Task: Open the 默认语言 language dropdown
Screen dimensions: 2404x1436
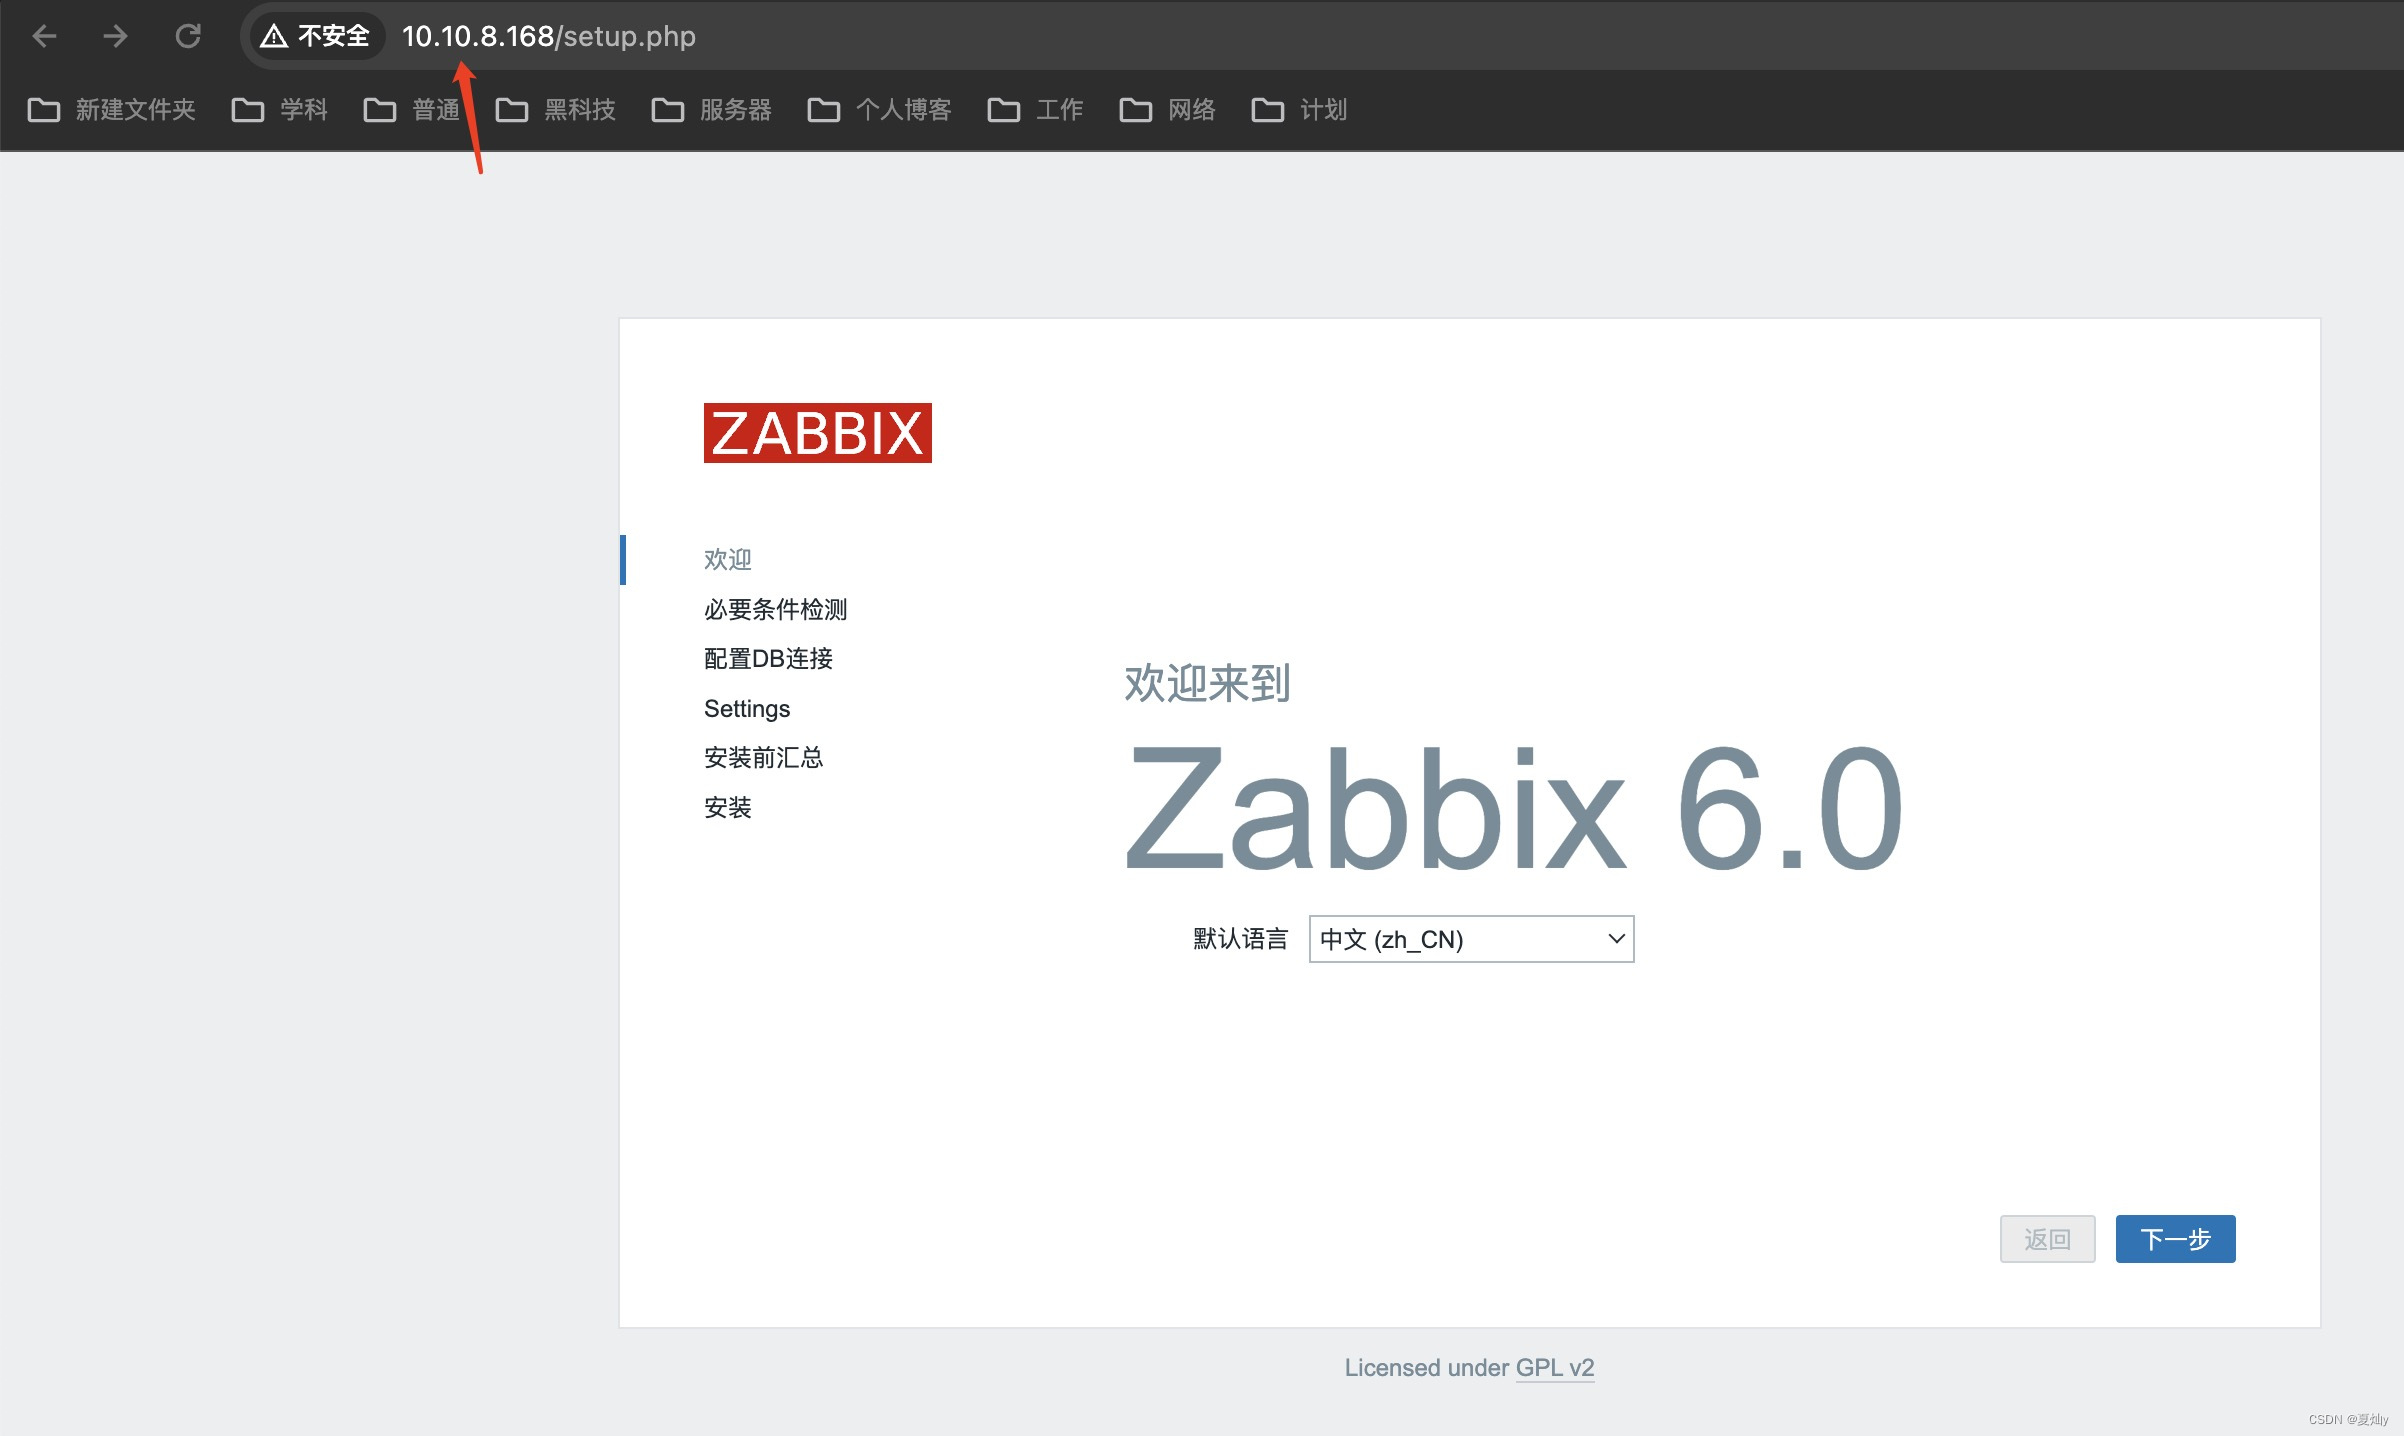Action: pos(1471,939)
